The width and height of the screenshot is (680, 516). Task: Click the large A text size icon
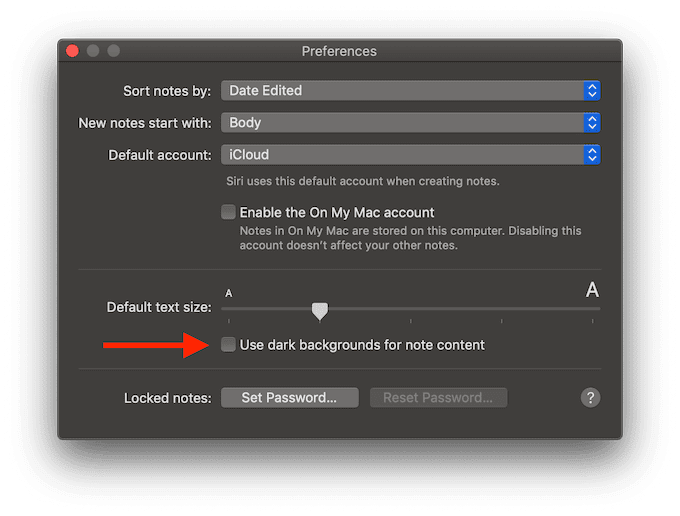[592, 290]
